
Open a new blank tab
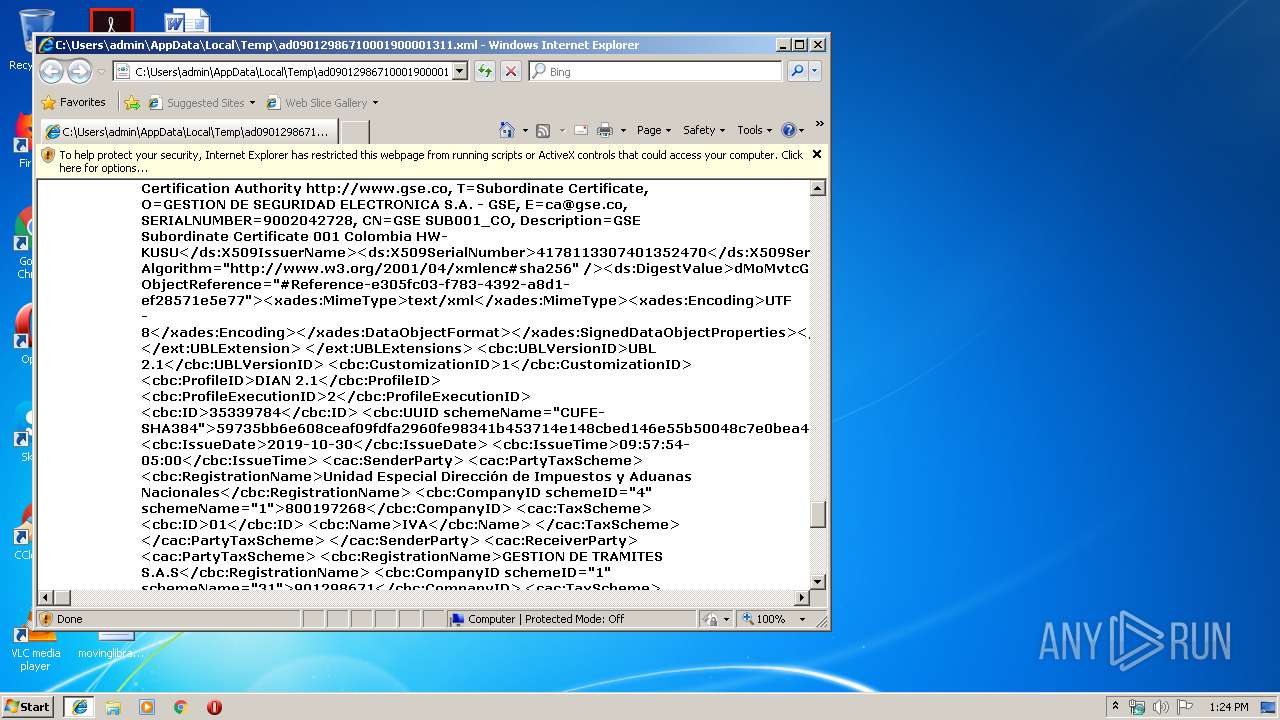click(355, 131)
